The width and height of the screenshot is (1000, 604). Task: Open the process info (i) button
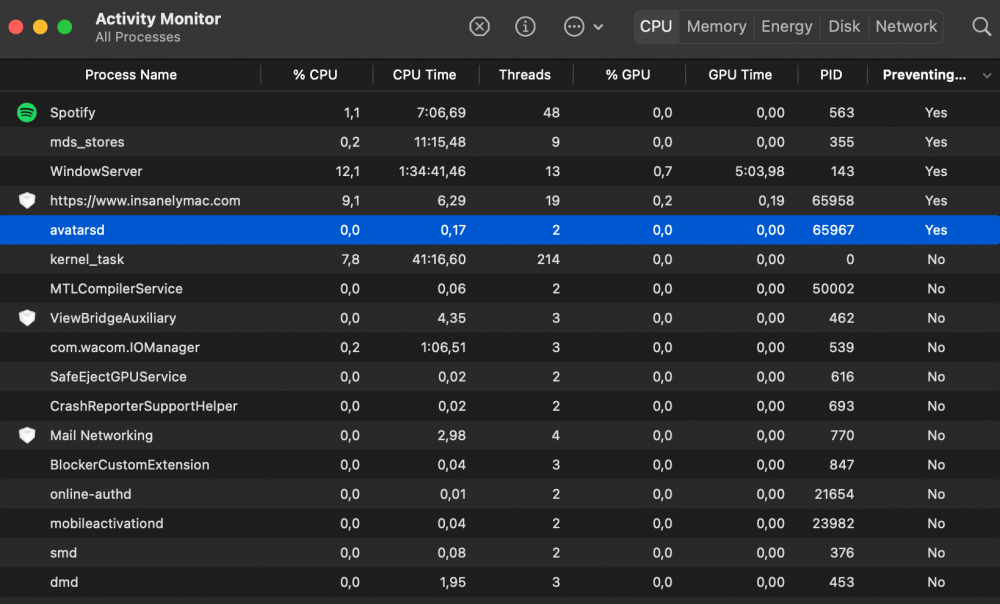(525, 27)
